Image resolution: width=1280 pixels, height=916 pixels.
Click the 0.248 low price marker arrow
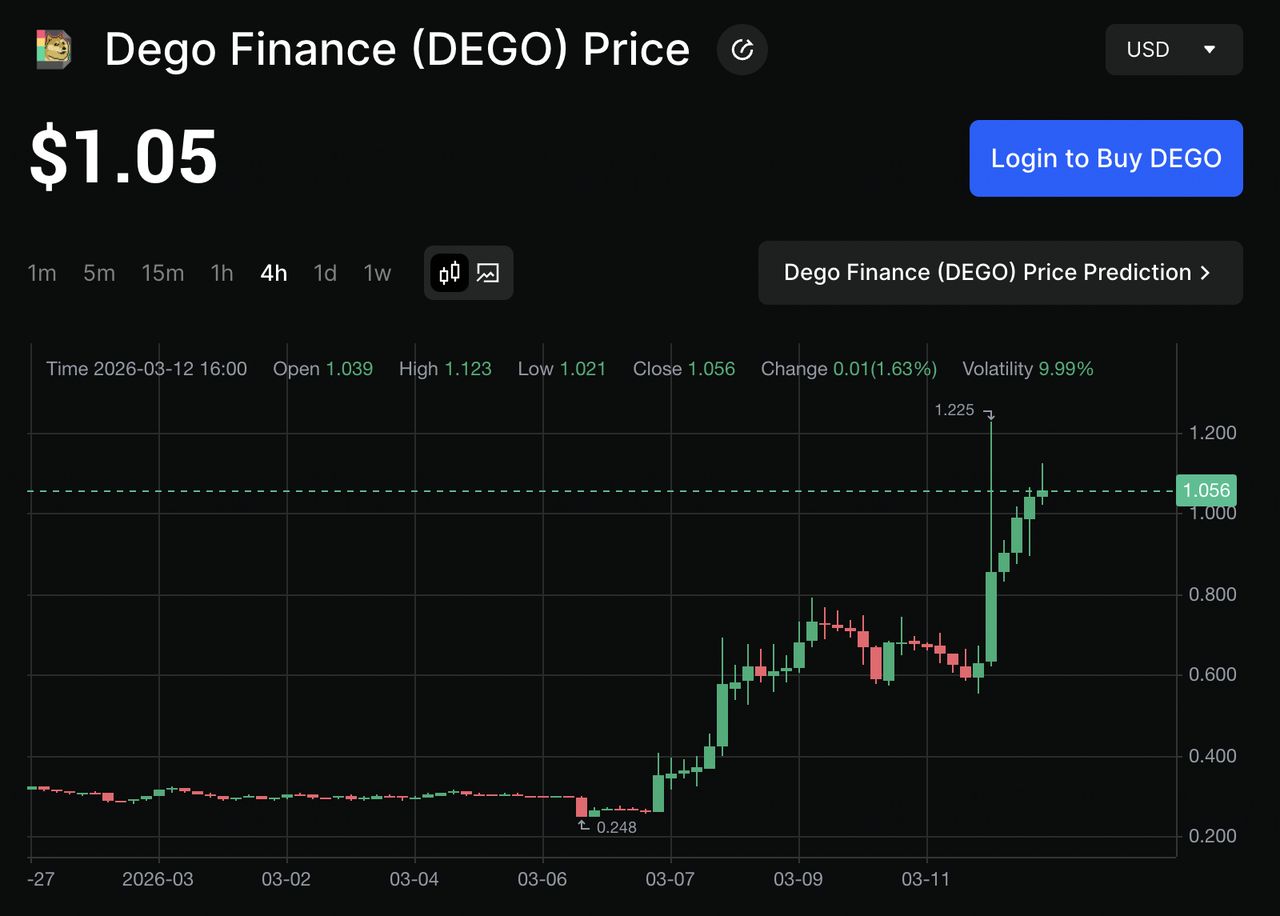(x=583, y=822)
